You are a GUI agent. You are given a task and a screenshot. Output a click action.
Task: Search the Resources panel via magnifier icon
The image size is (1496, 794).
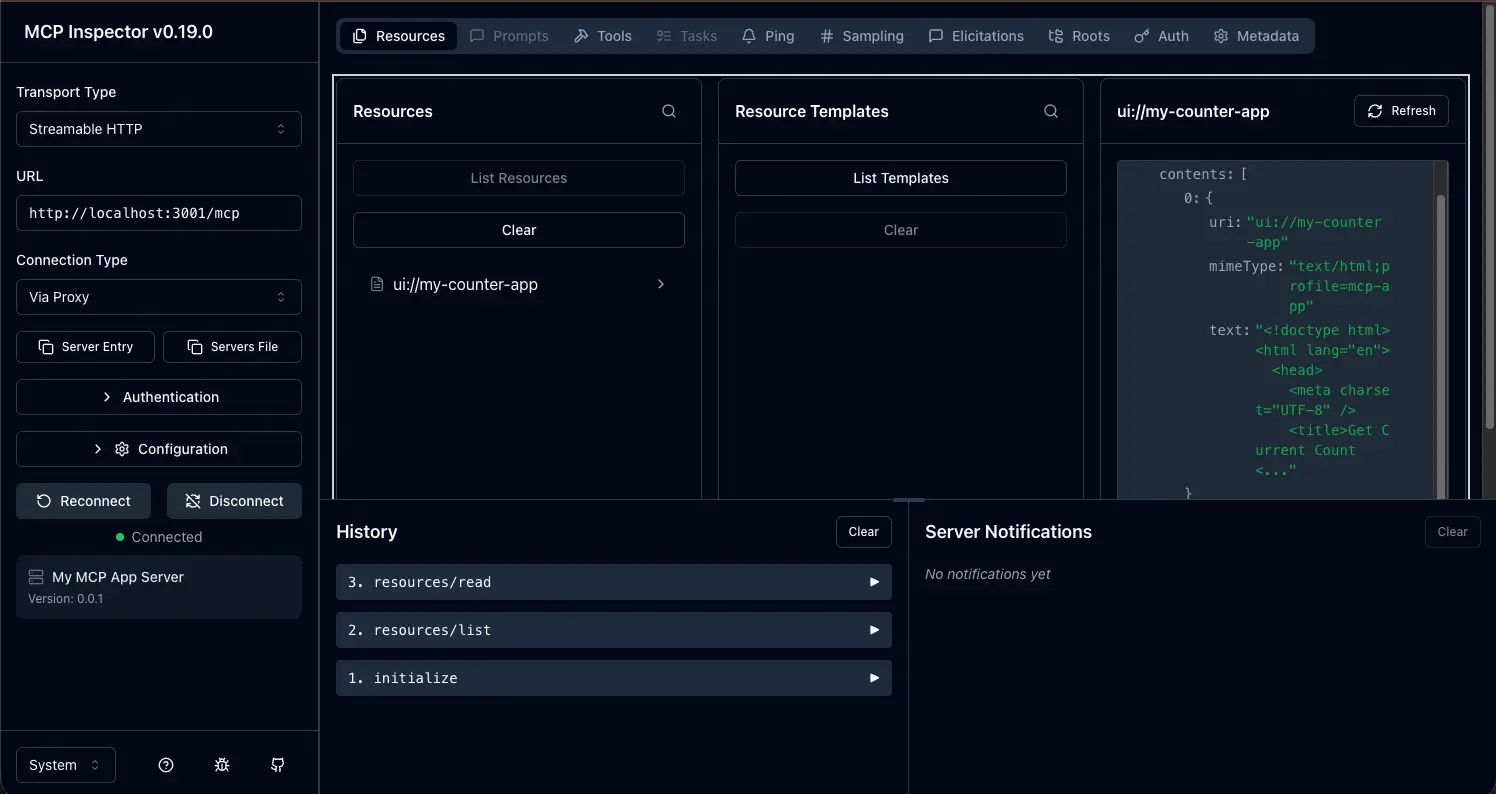click(x=669, y=111)
